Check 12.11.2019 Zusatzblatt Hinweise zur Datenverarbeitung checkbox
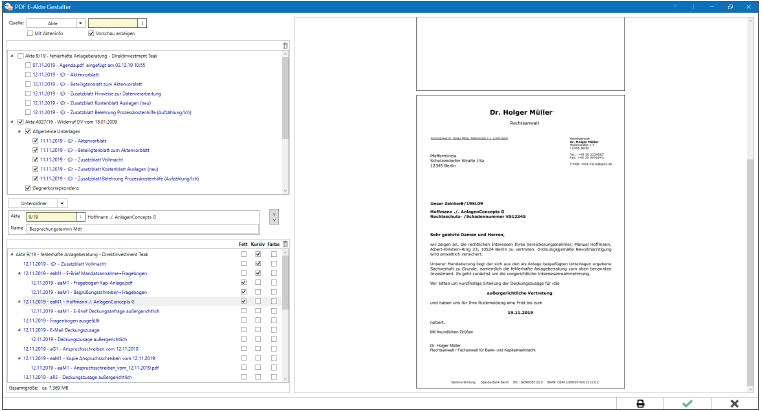Viewport: 762px width, 411px height. coord(28,94)
